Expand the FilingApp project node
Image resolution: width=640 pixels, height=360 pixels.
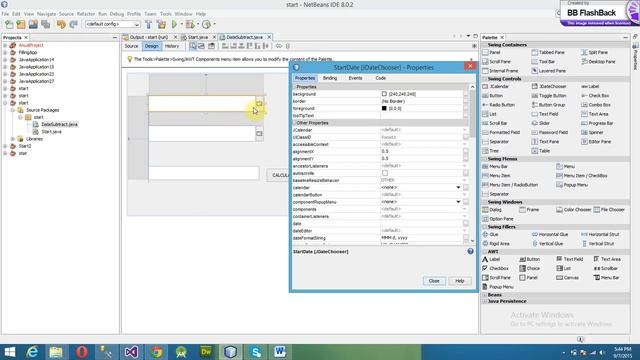[x=5, y=53]
